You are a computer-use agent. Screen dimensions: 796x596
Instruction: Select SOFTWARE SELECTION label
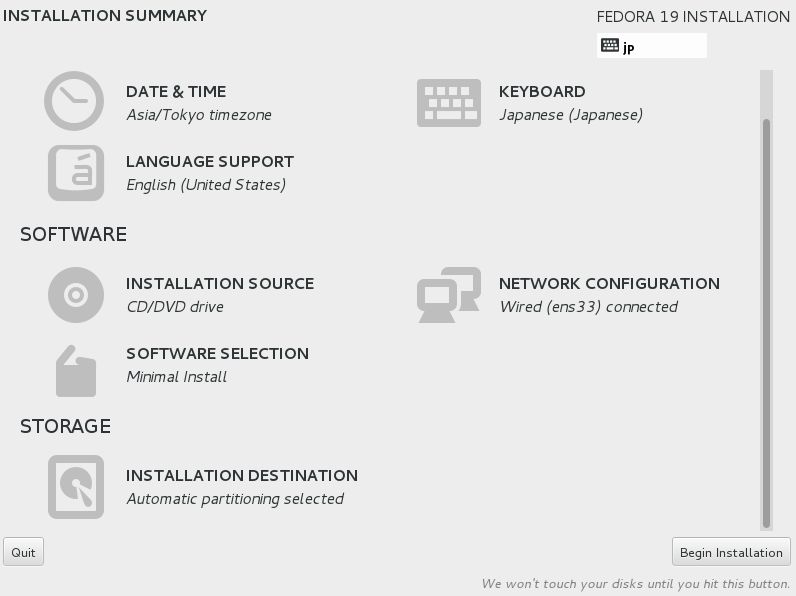218,353
